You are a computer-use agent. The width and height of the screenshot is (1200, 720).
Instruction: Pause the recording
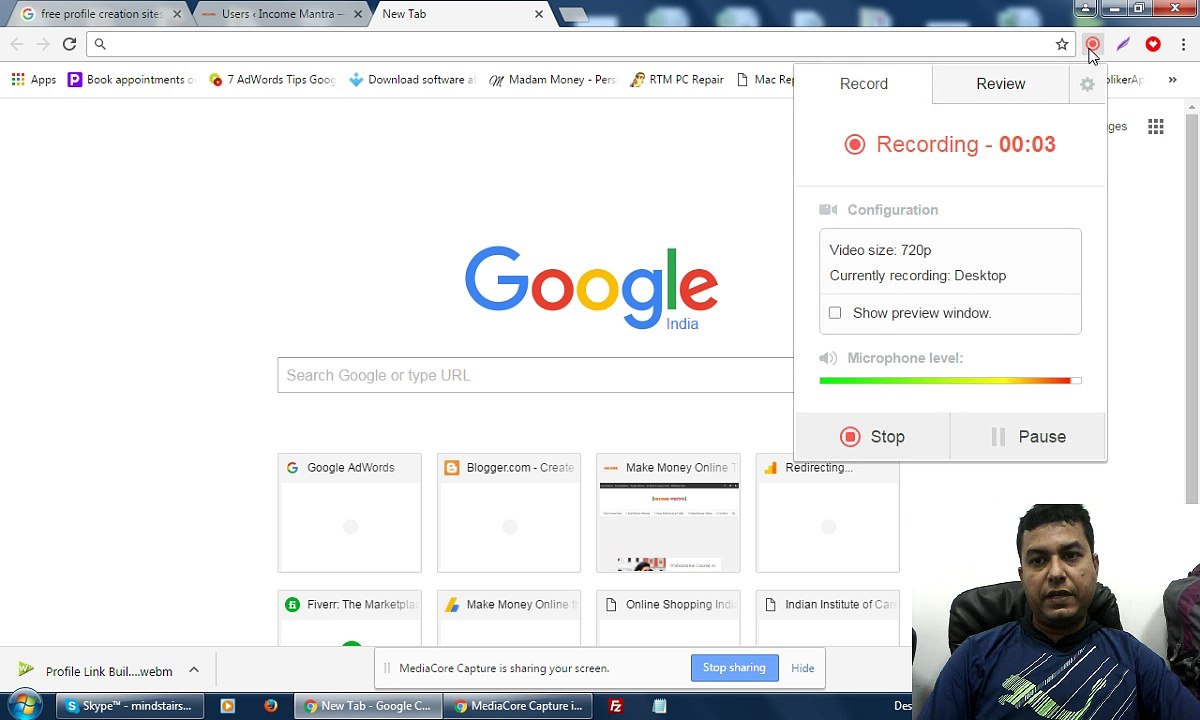[x=1028, y=437]
